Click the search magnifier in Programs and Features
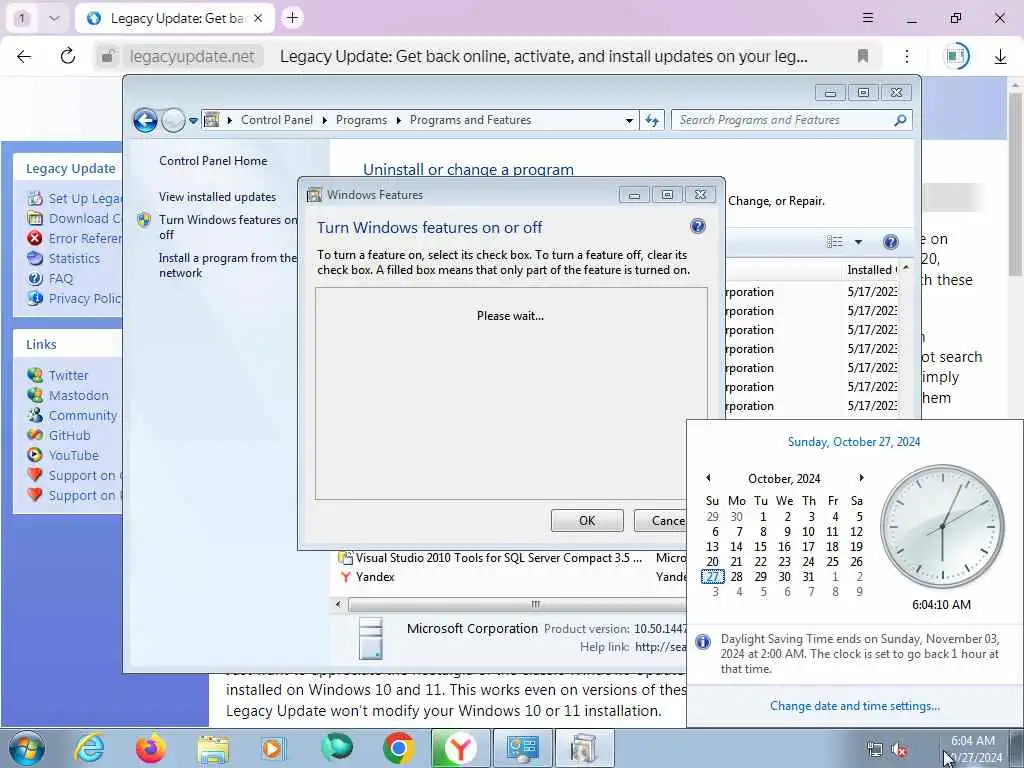 [x=900, y=120]
